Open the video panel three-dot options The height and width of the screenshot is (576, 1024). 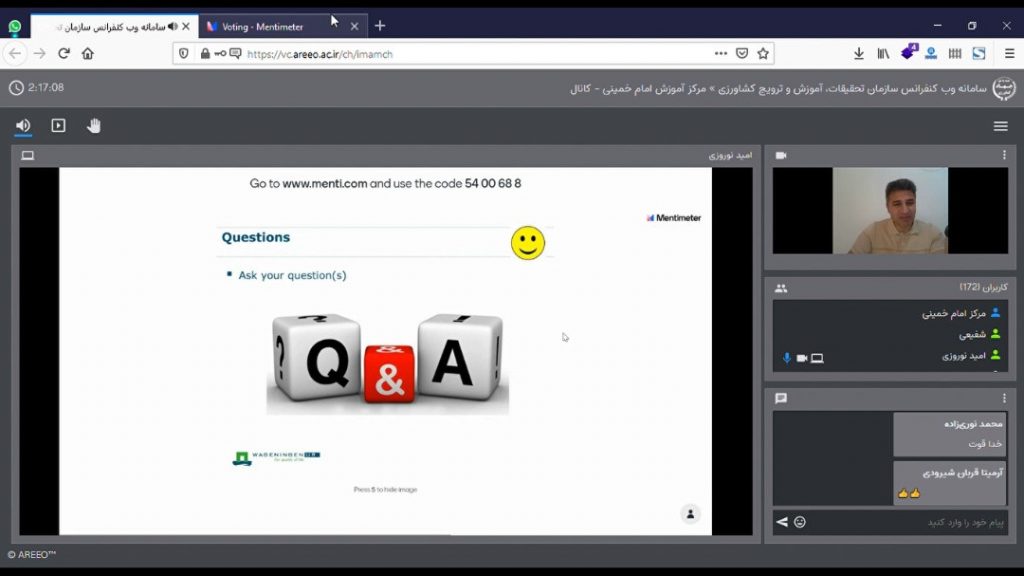(x=1004, y=155)
